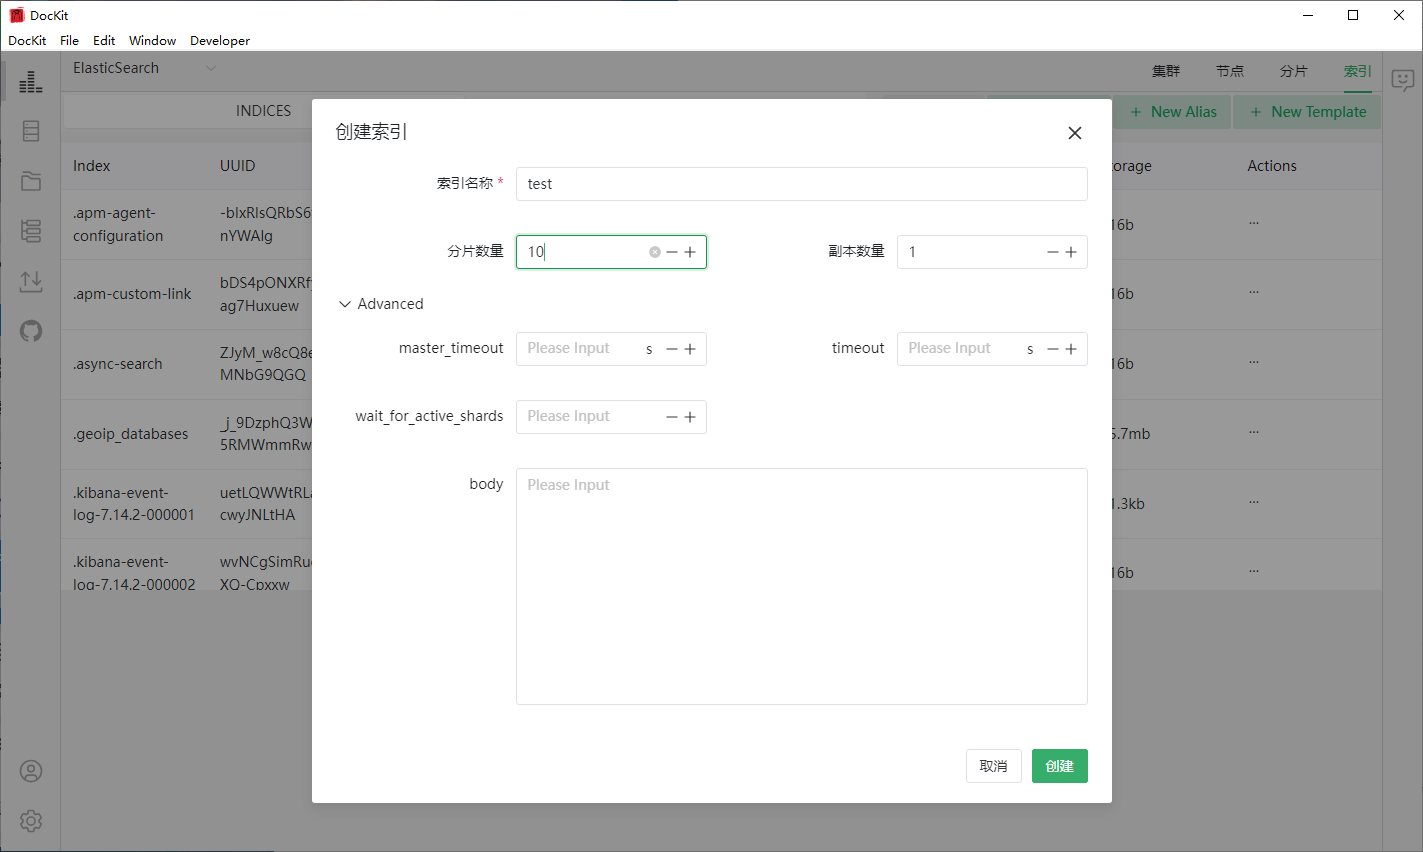Focus the 索引名称 input field
The image size is (1423, 852).
802,184
